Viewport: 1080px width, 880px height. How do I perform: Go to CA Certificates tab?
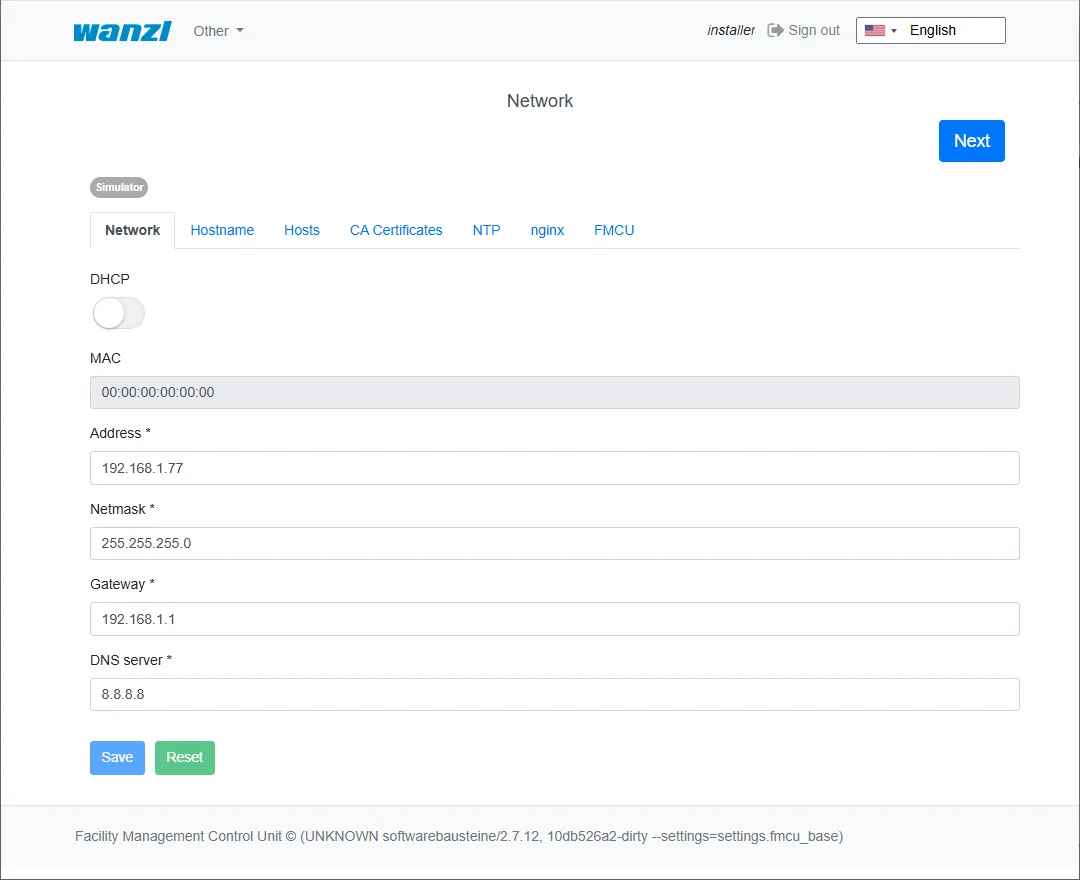tap(396, 230)
